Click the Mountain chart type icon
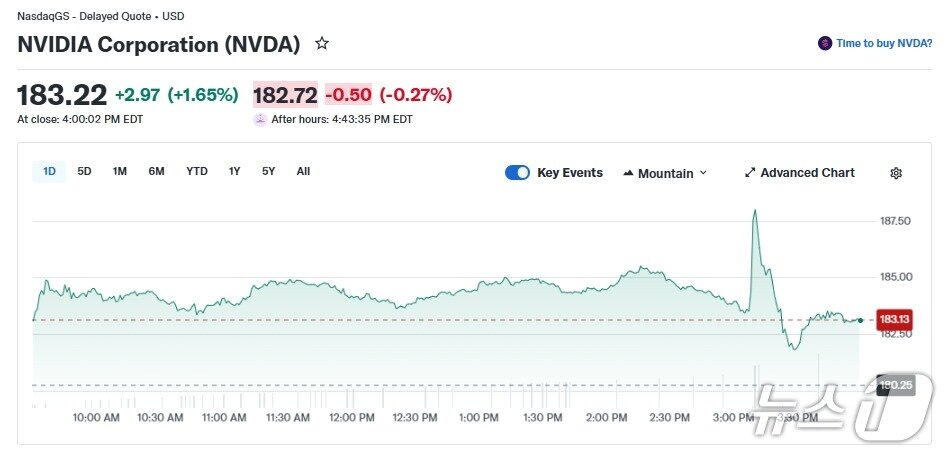The width and height of the screenshot is (947, 455). (628, 173)
